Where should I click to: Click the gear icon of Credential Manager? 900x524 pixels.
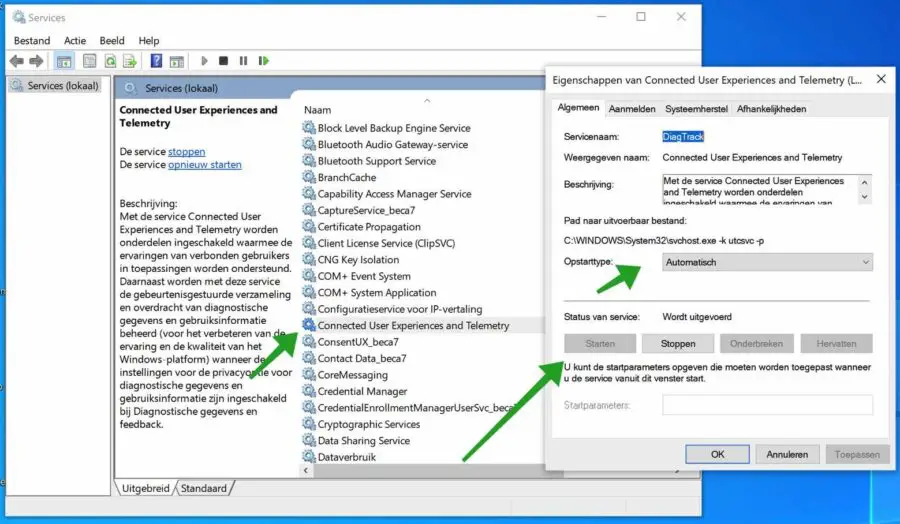coord(309,391)
